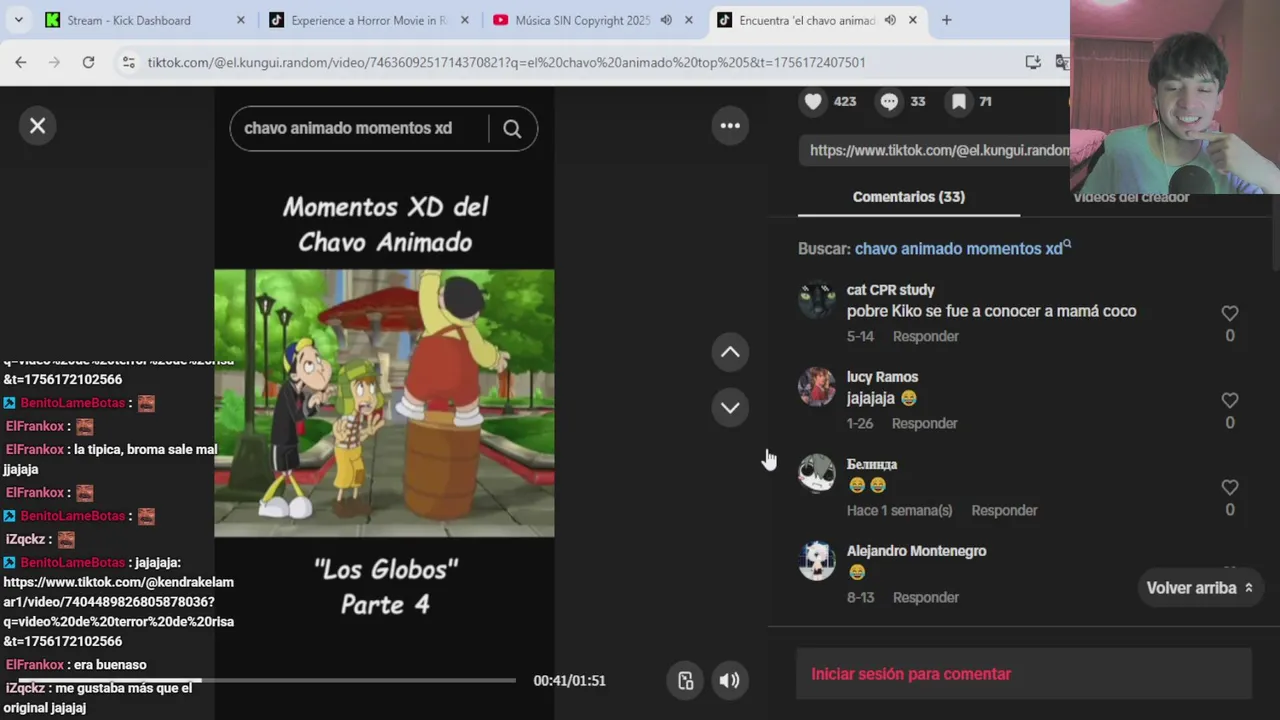
Task: Switch to Experience a Horror Movie tab
Action: click(x=368, y=20)
